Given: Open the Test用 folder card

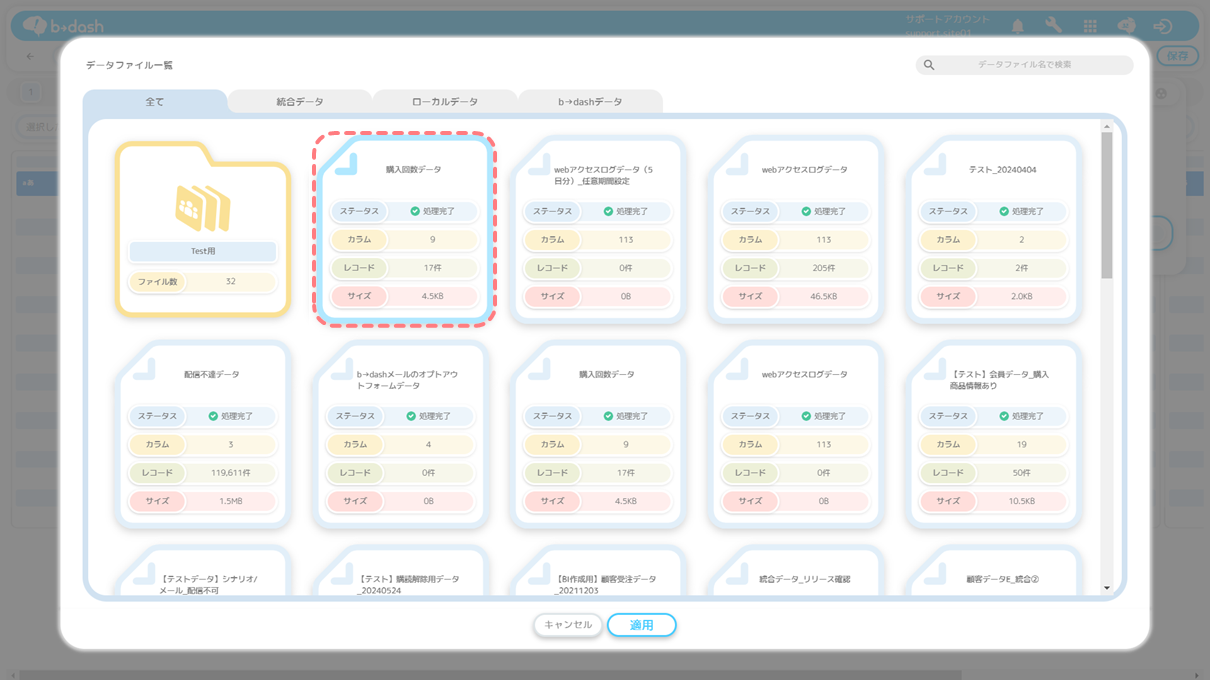Looking at the screenshot, I should click(203, 230).
